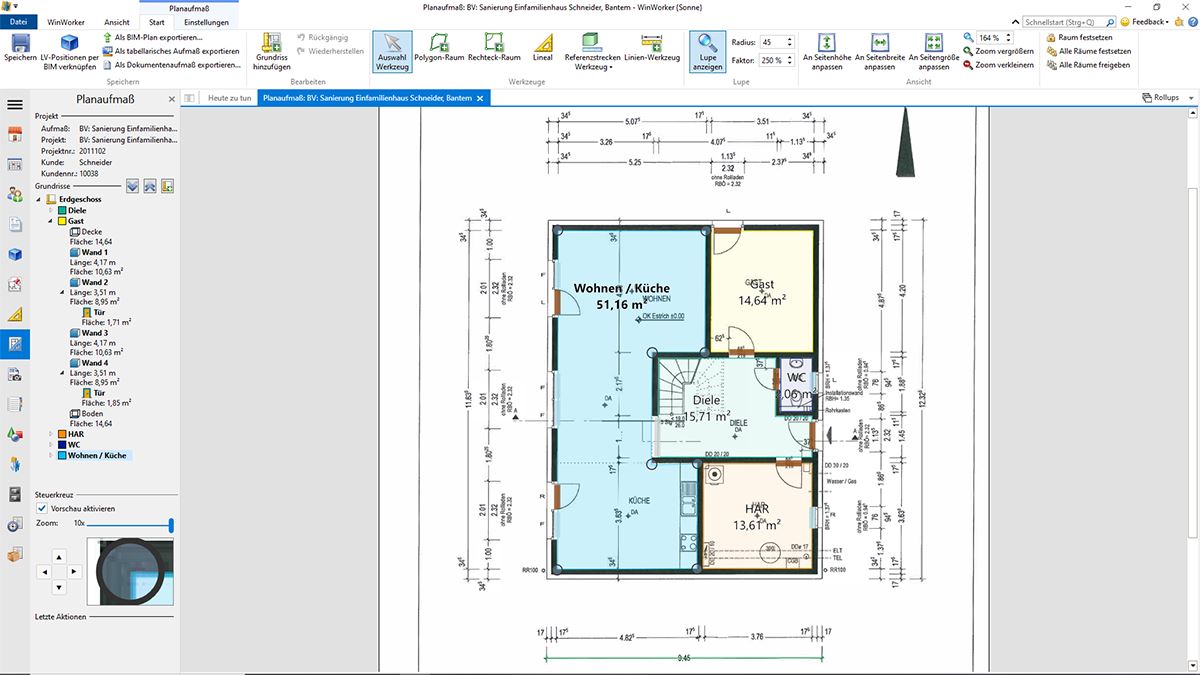Close the Planaufmaß BV Sanierung document tab
Screen dimensions: 1200x675
481,98
